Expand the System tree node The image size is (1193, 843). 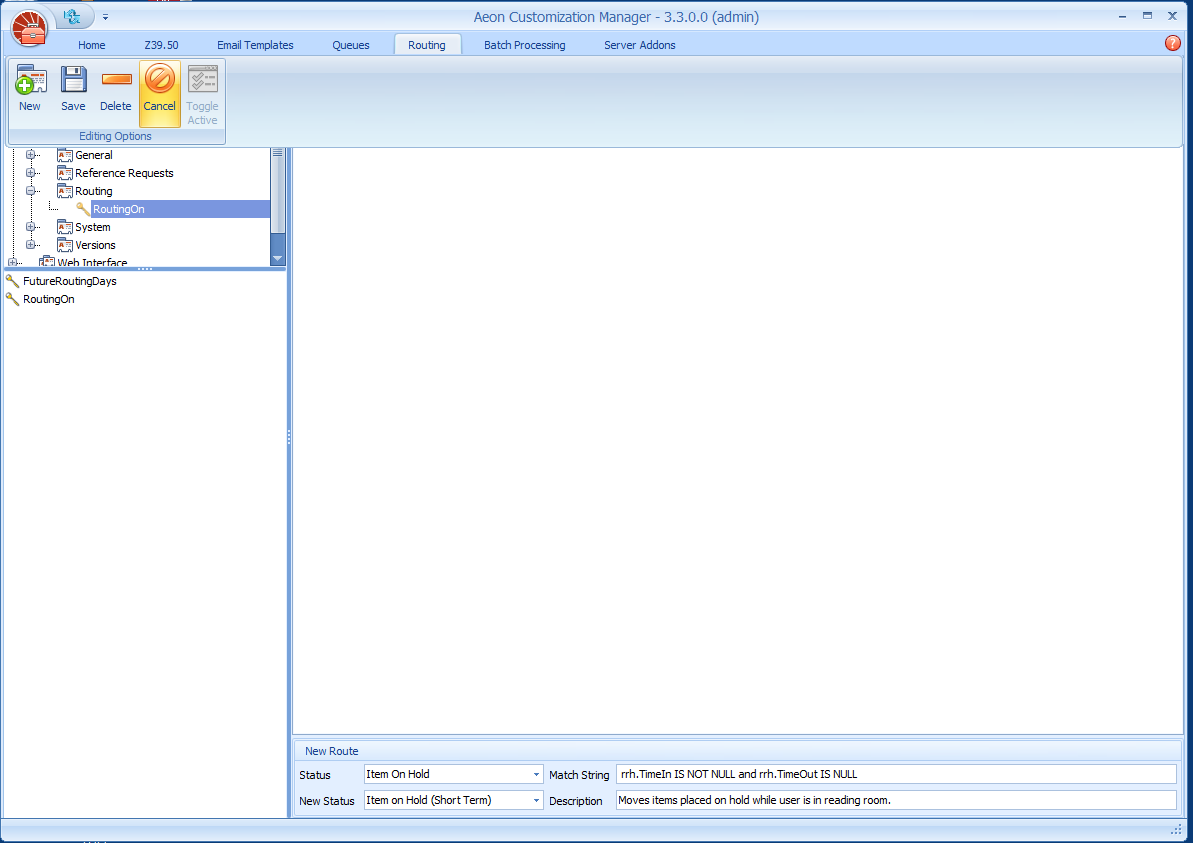[31, 227]
